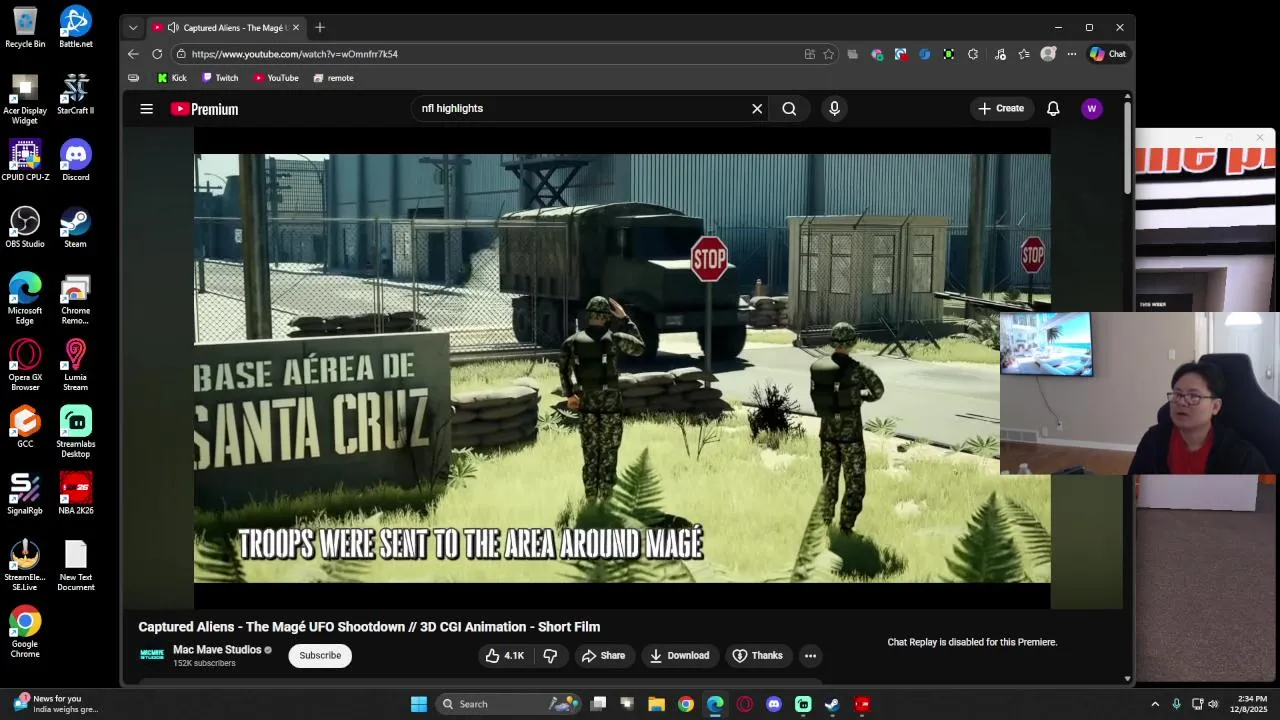Add page to favorites star
Viewport: 1280px width, 720px height.
pos(828,54)
